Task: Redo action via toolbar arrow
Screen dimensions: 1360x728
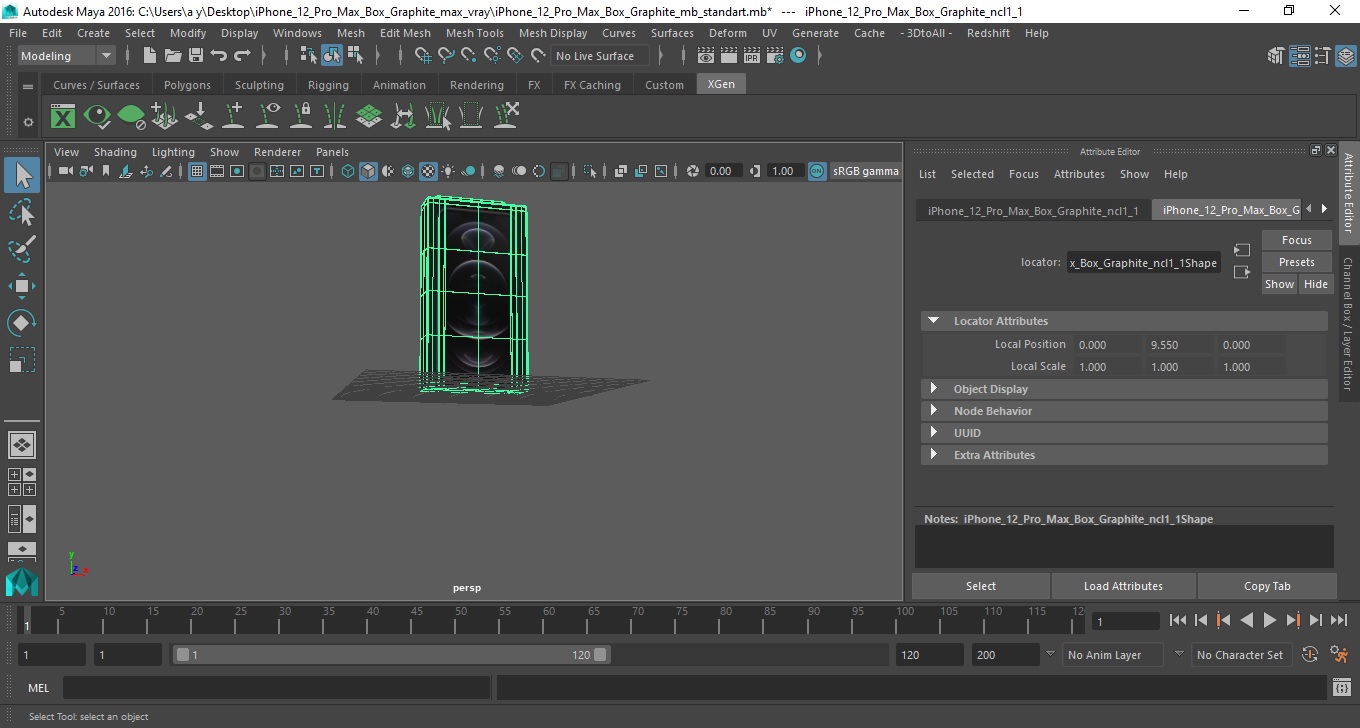Action: tap(242, 56)
